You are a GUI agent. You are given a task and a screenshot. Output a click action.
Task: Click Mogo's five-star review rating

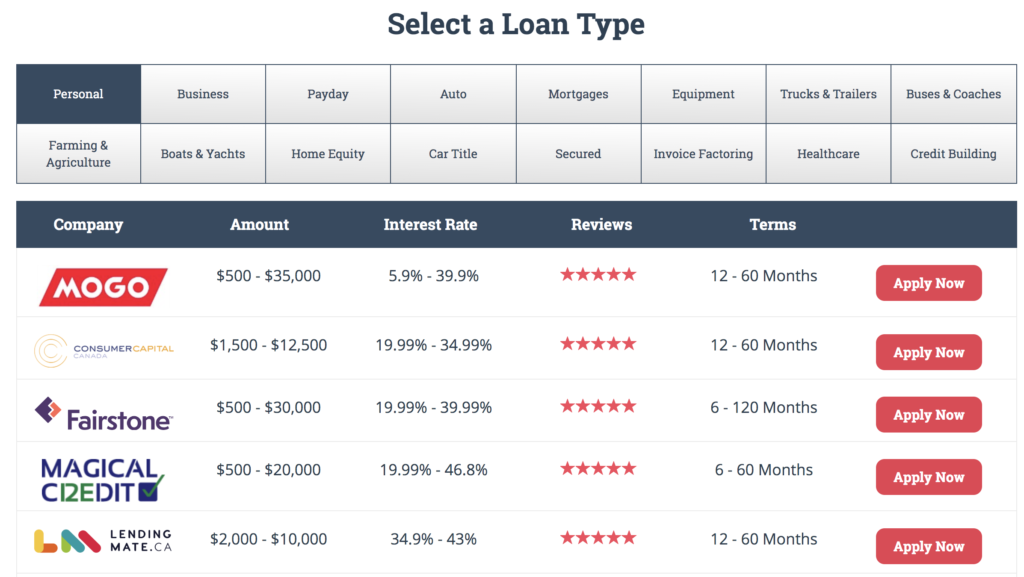tap(598, 275)
